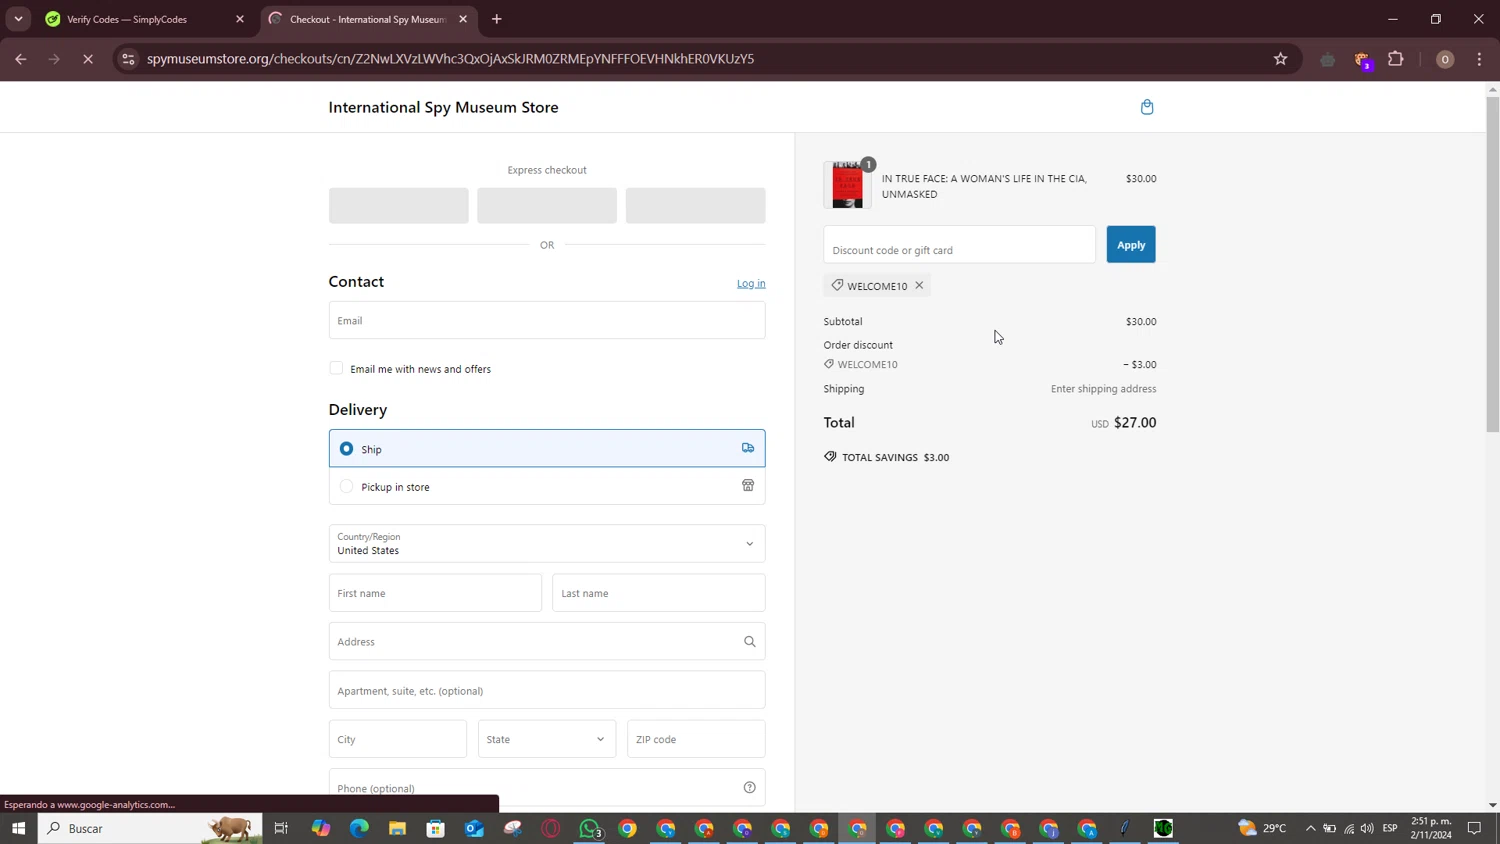Go back to the previous page
Viewport: 1500px width, 844px height.
pyautogui.click(x=21, y=59)
